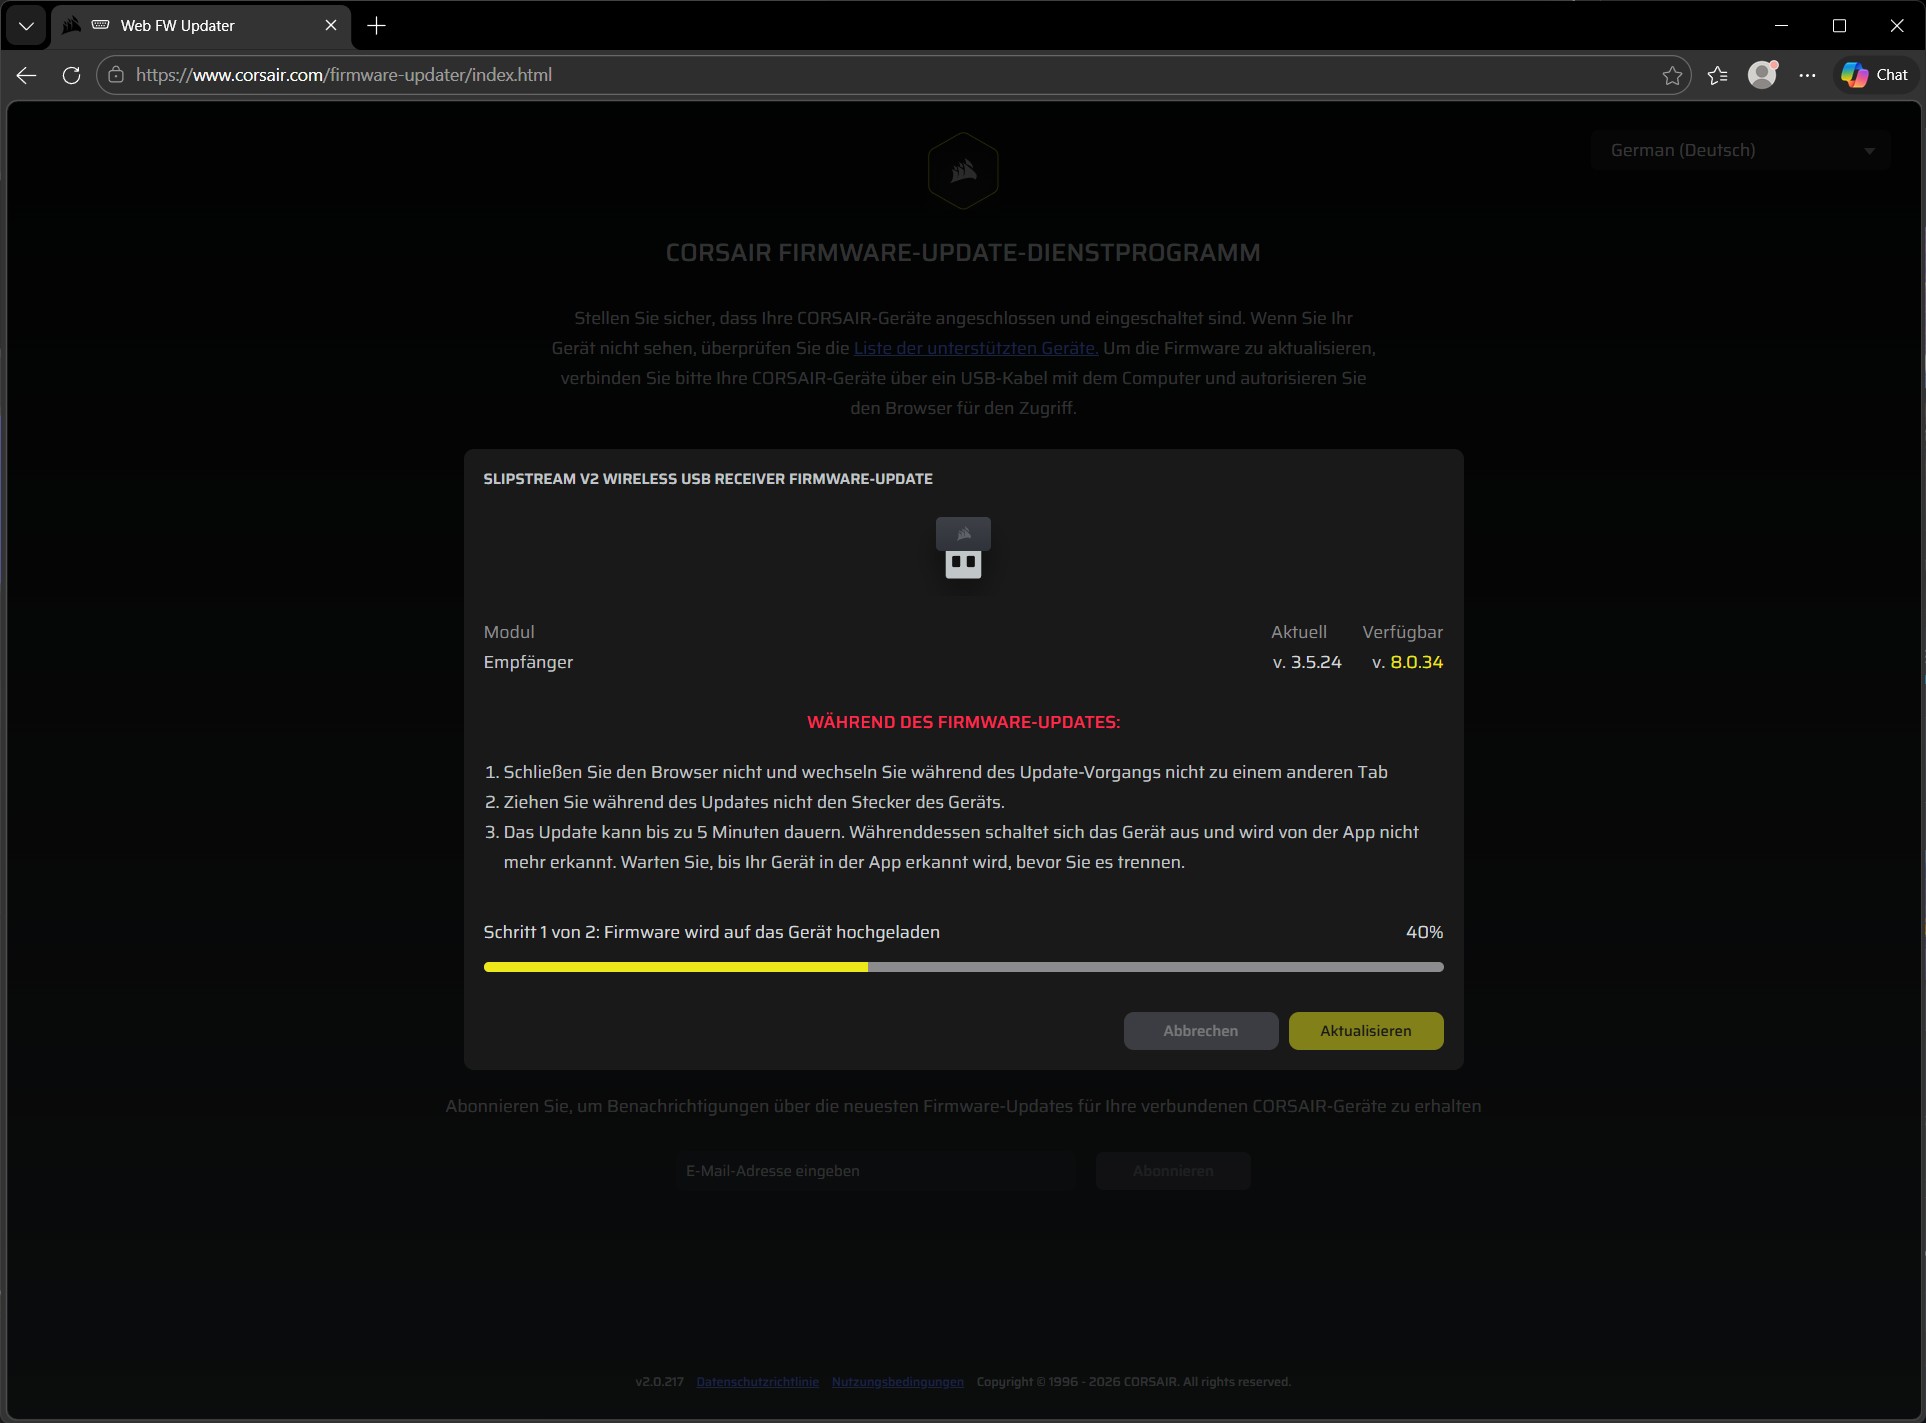Add page to favorites with the star icon

coord(1672,75)
